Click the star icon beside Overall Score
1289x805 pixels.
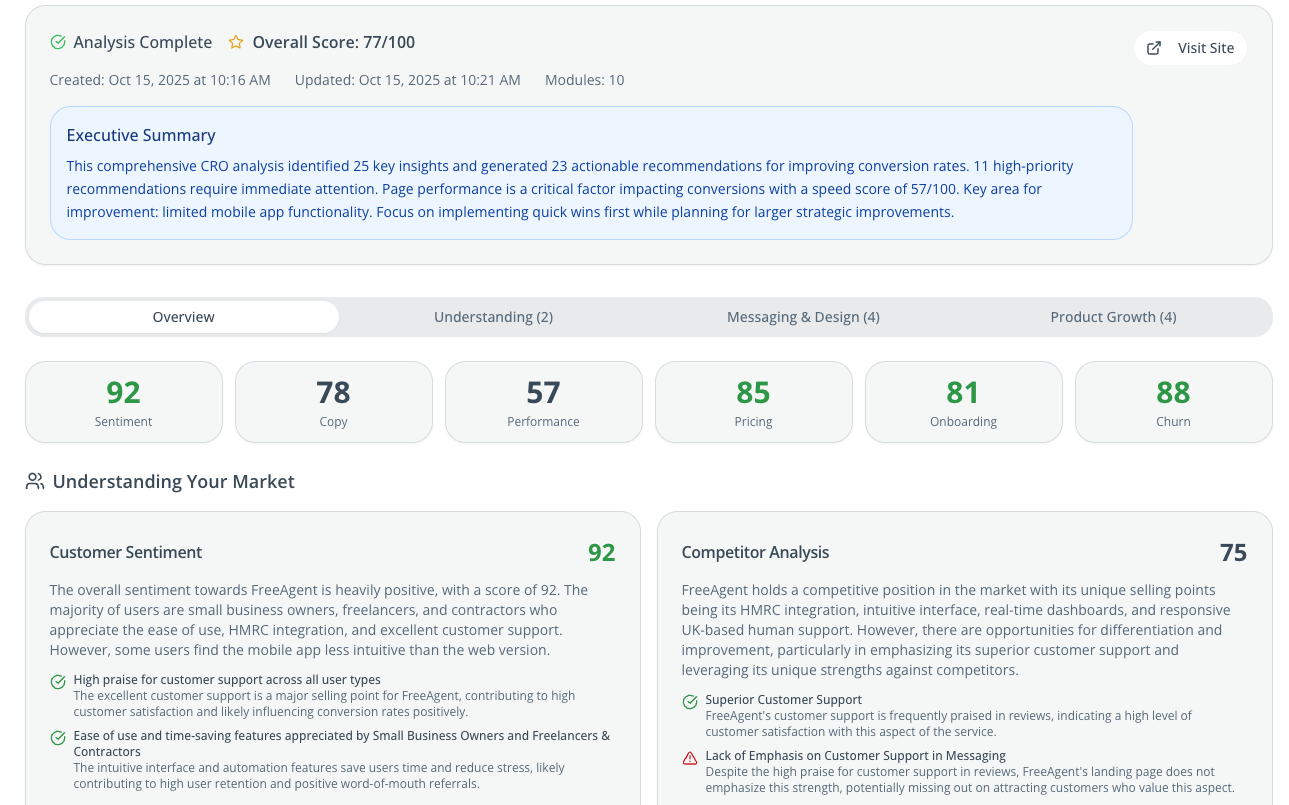(236, 42)
